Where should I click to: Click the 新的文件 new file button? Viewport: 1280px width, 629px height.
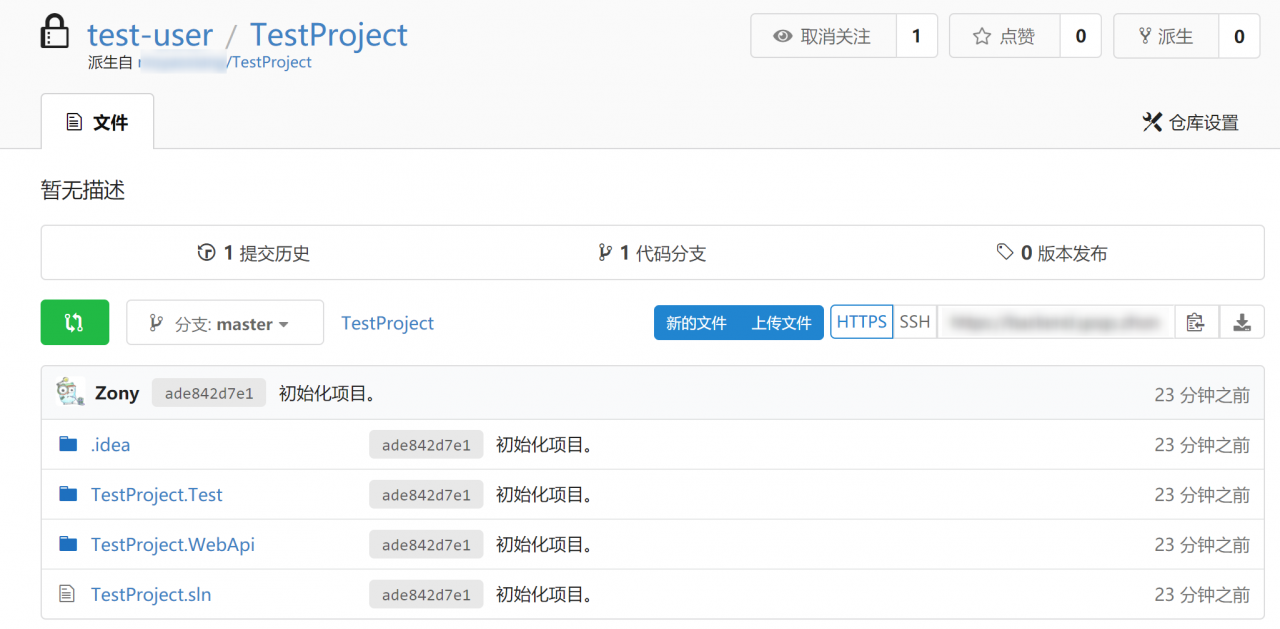tap(696, 323)
